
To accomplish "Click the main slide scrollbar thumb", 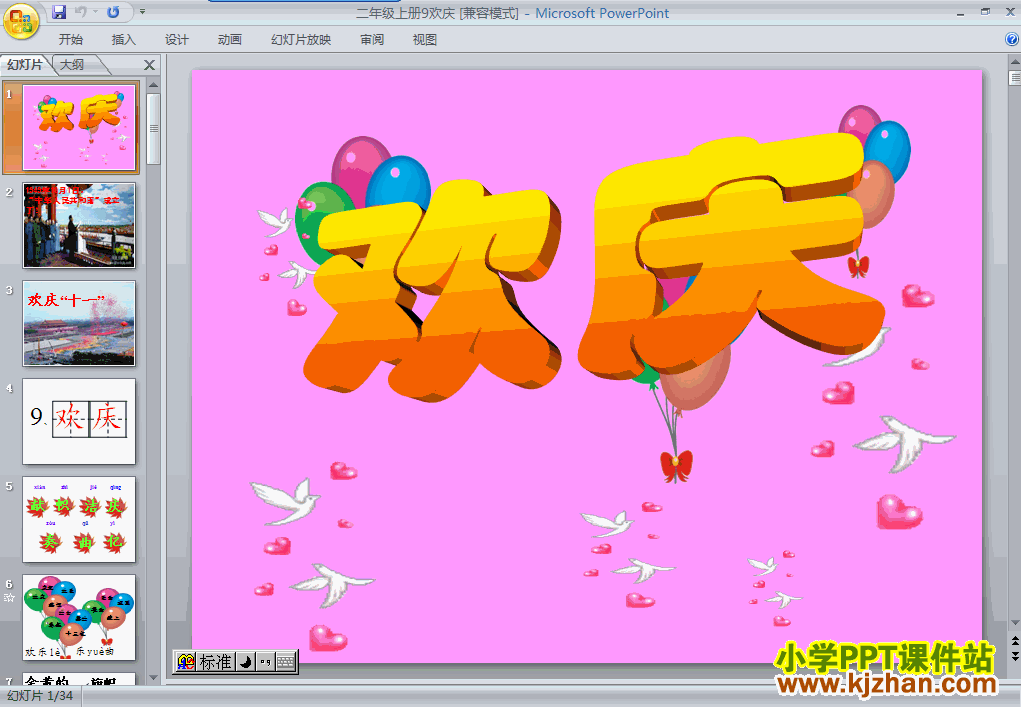I will [x=1014, y=78].
